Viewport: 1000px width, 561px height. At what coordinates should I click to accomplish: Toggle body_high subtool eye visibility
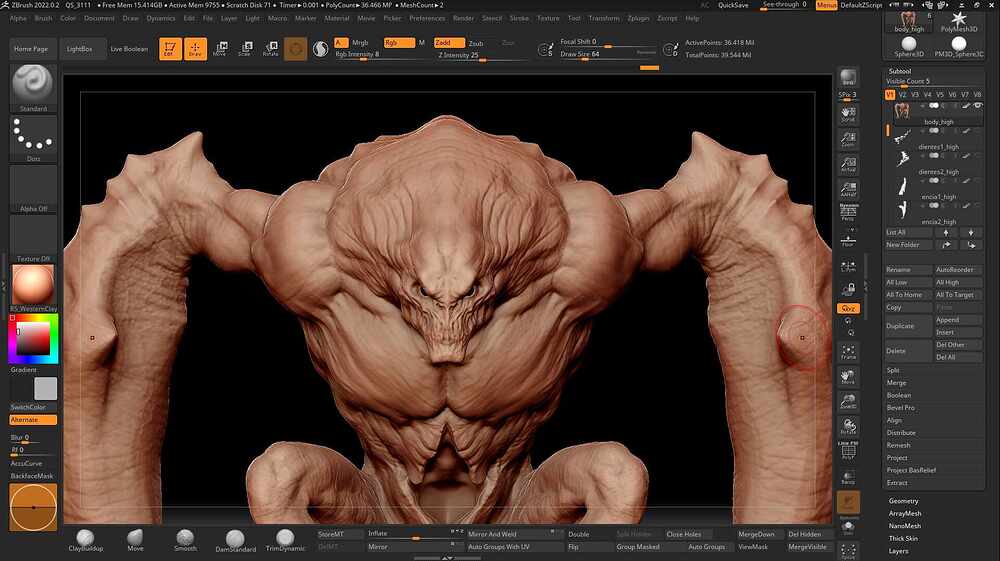tap(978, 106)
